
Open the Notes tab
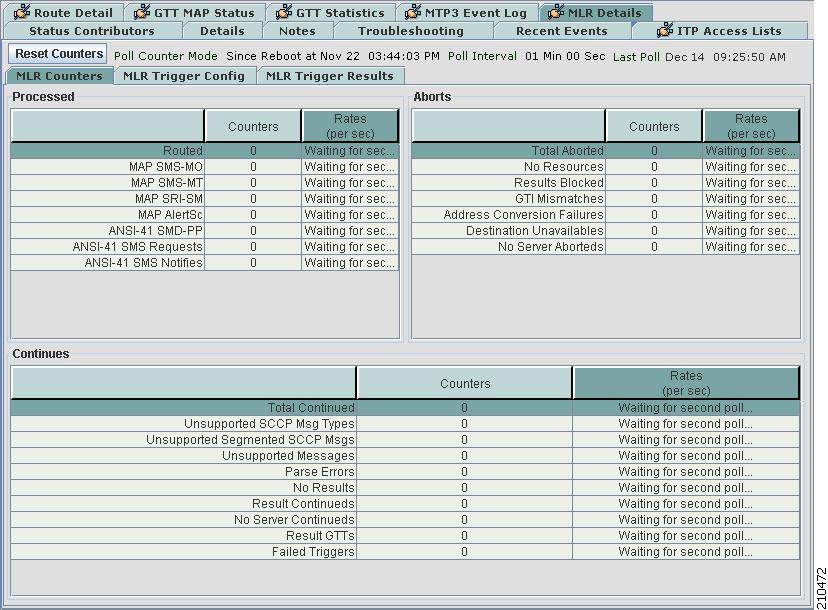coord(297,31)
